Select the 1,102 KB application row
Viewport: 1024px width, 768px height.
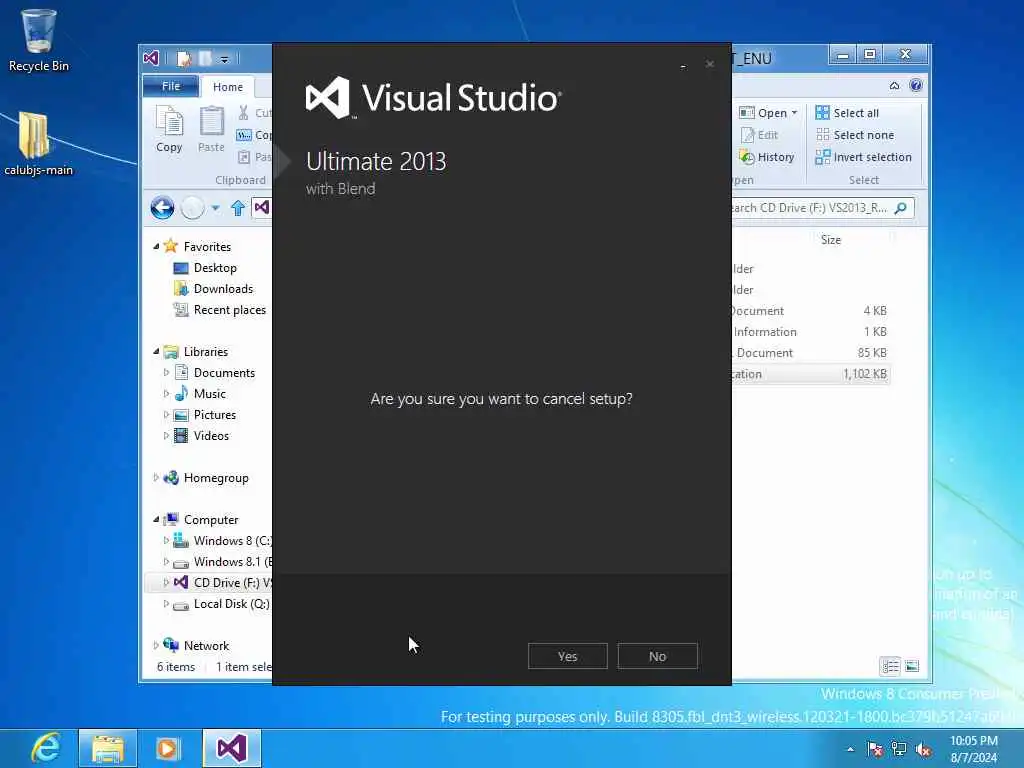810,374
